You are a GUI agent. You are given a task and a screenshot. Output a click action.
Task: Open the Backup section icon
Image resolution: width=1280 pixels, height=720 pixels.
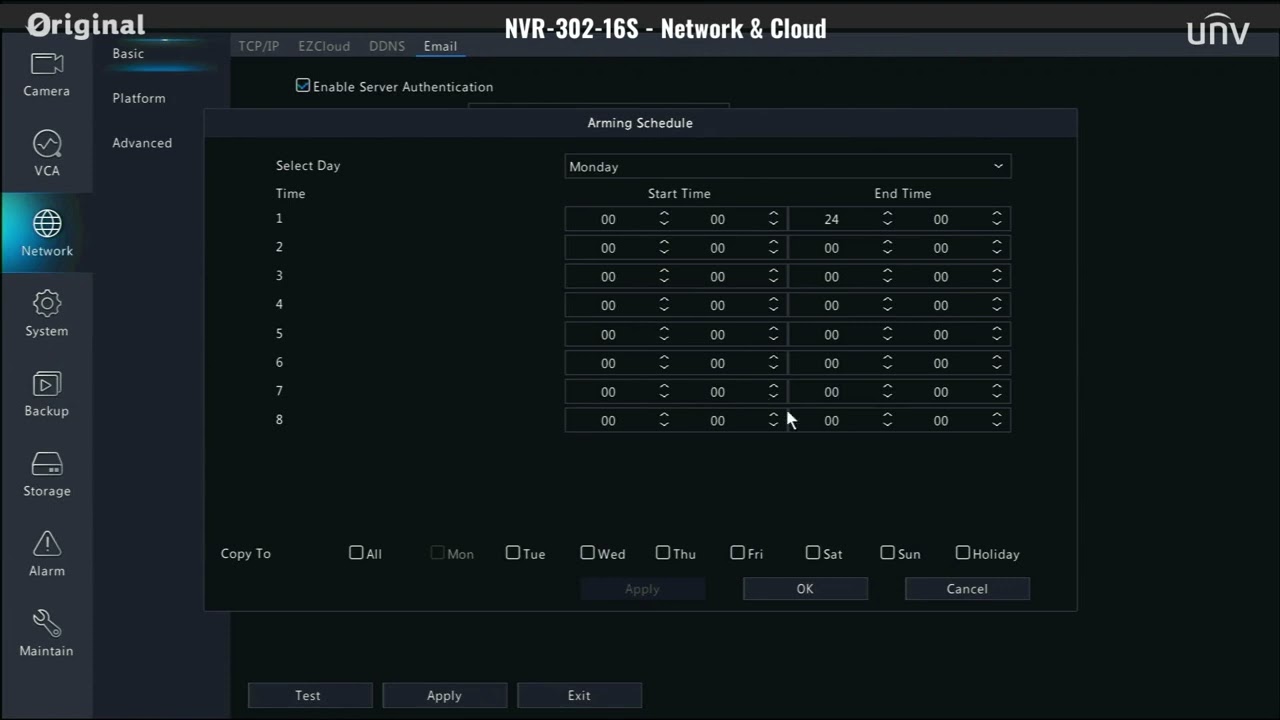(x=47, y=383)
